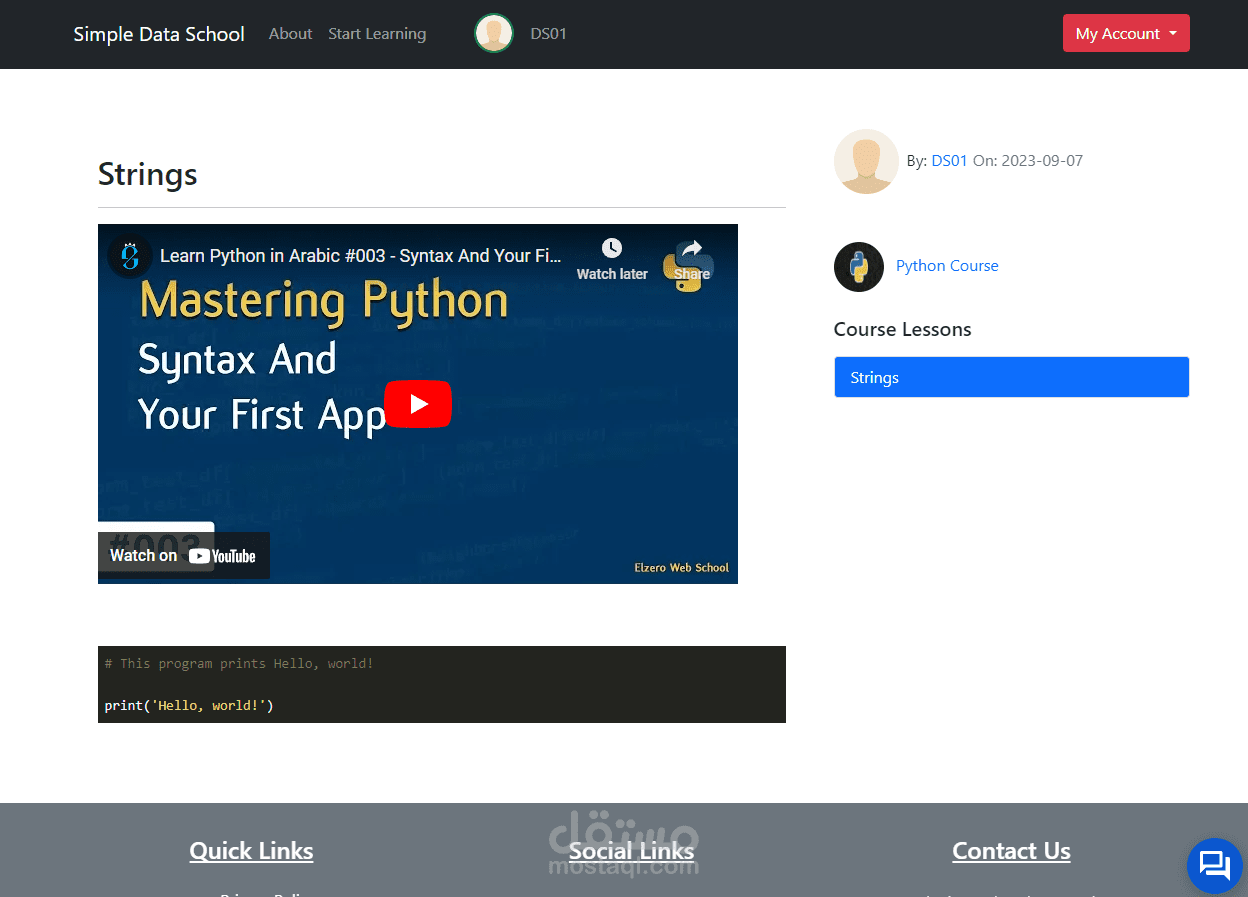
Task: Click the Python Course logo icon
Action: click(x=859, y=267)
